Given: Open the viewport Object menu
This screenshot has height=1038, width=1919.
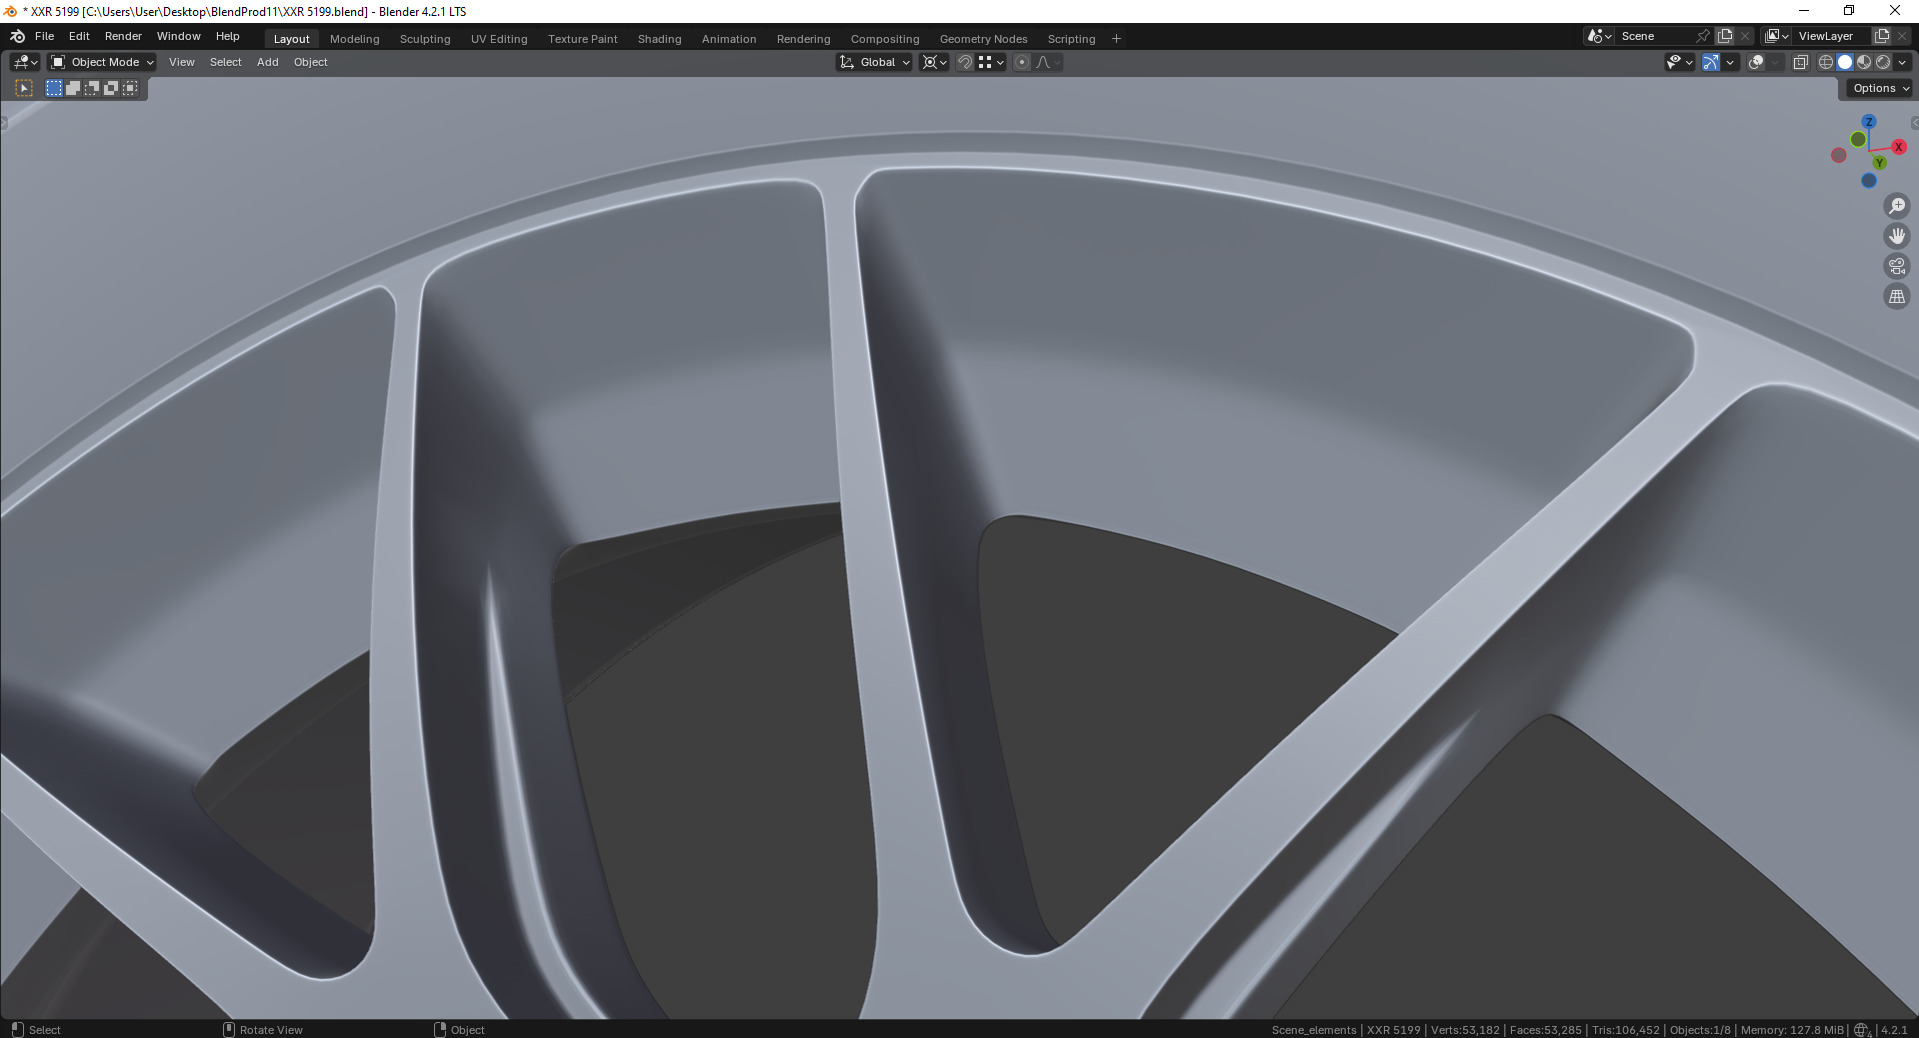Looking at the screenshot, I should point(311,62).
